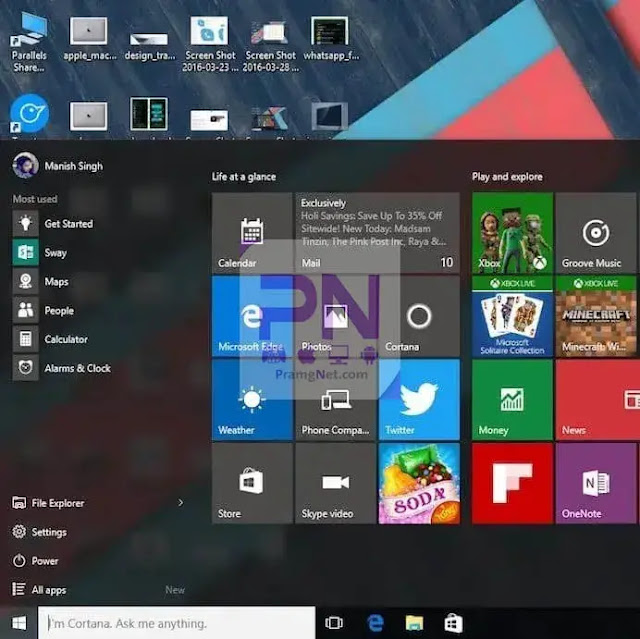Open the Weather tile
Screen dimensions: 640x639
pos(252,399)
